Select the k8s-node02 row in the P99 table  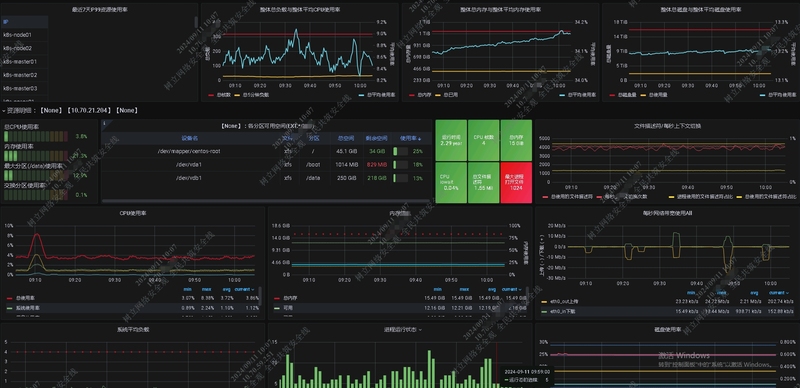(24, 48)
